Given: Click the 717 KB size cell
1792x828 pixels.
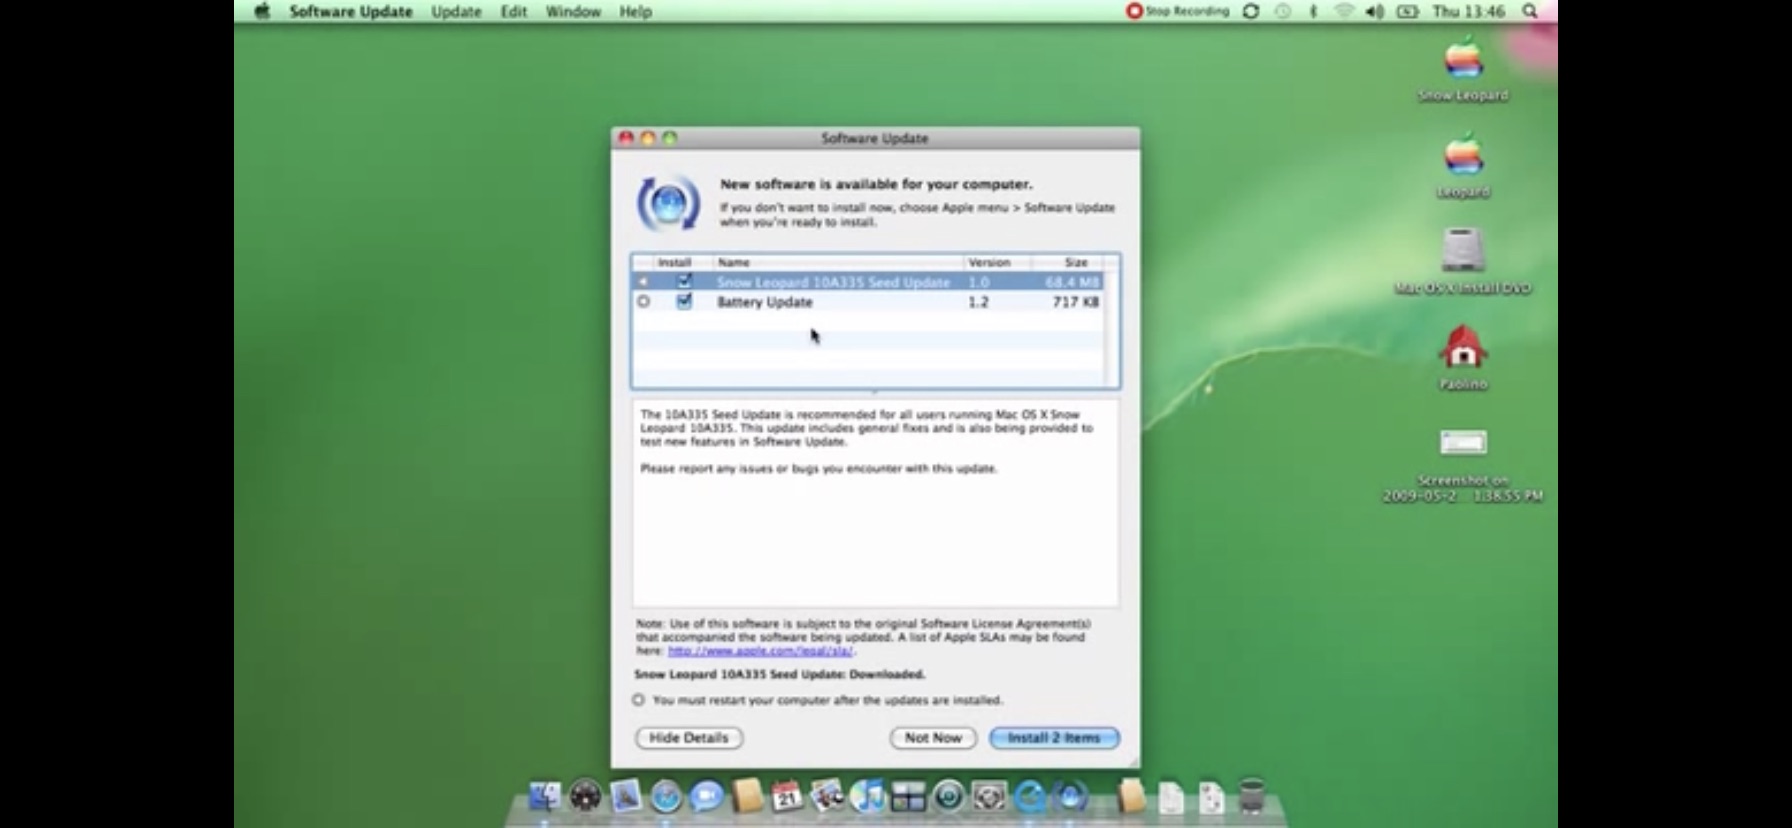Looking at the screenshot, I should (1076, 302).
